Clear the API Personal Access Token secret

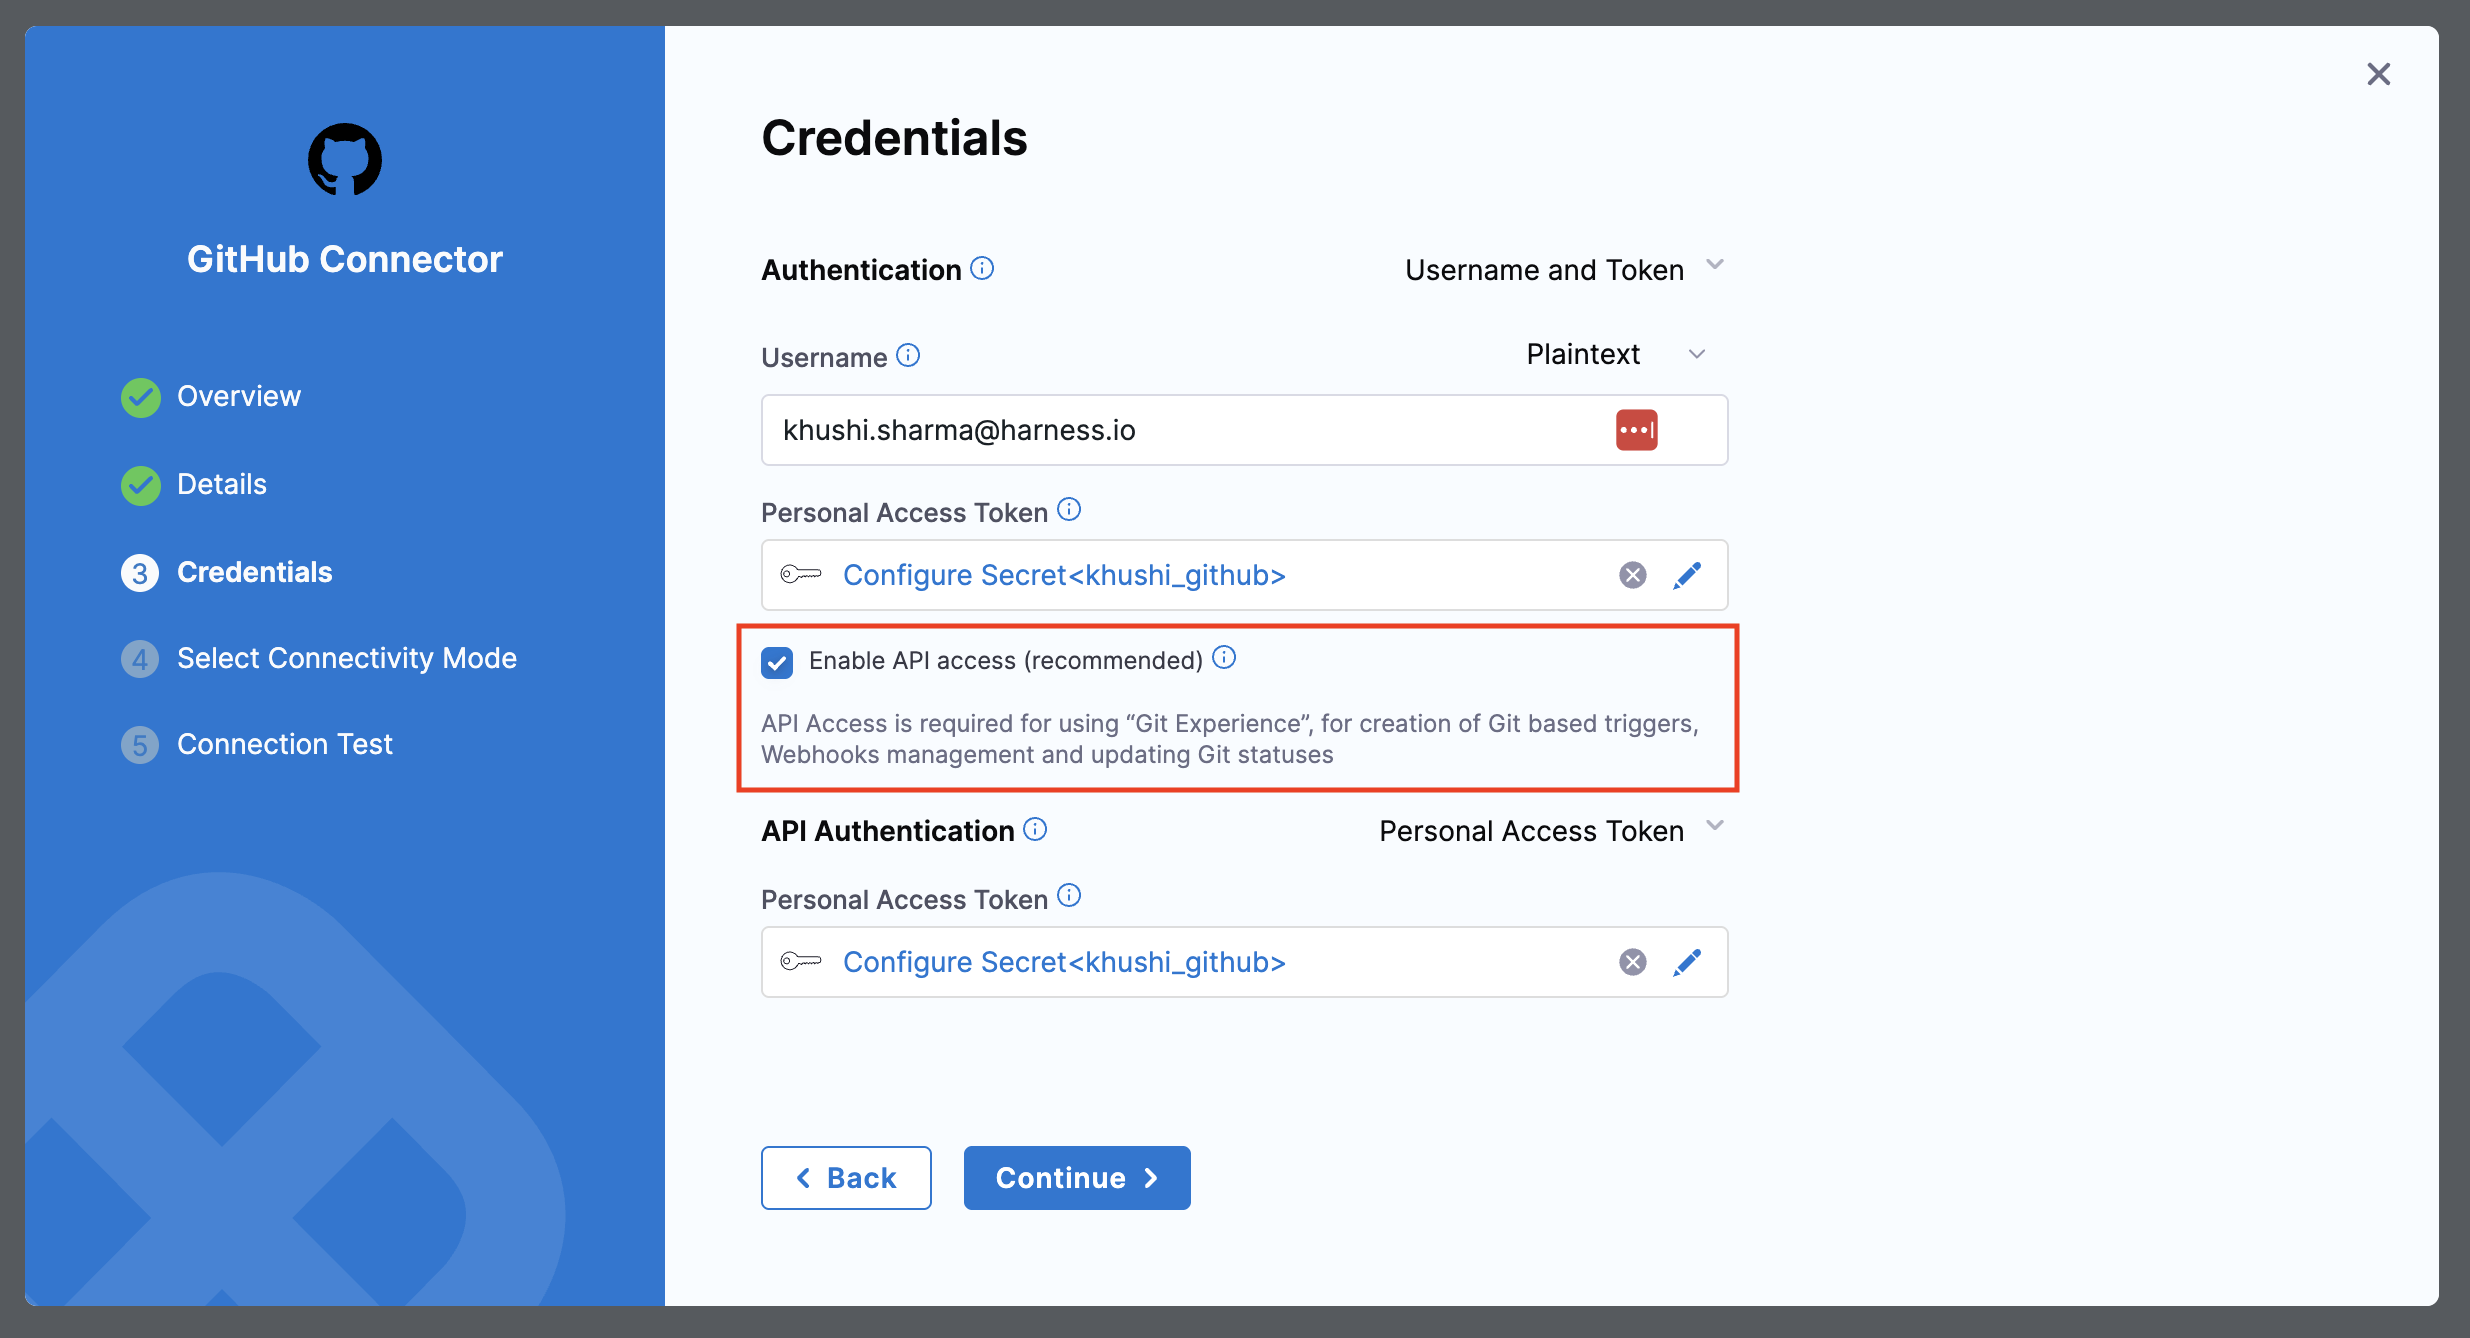[x=1632, y=962]
